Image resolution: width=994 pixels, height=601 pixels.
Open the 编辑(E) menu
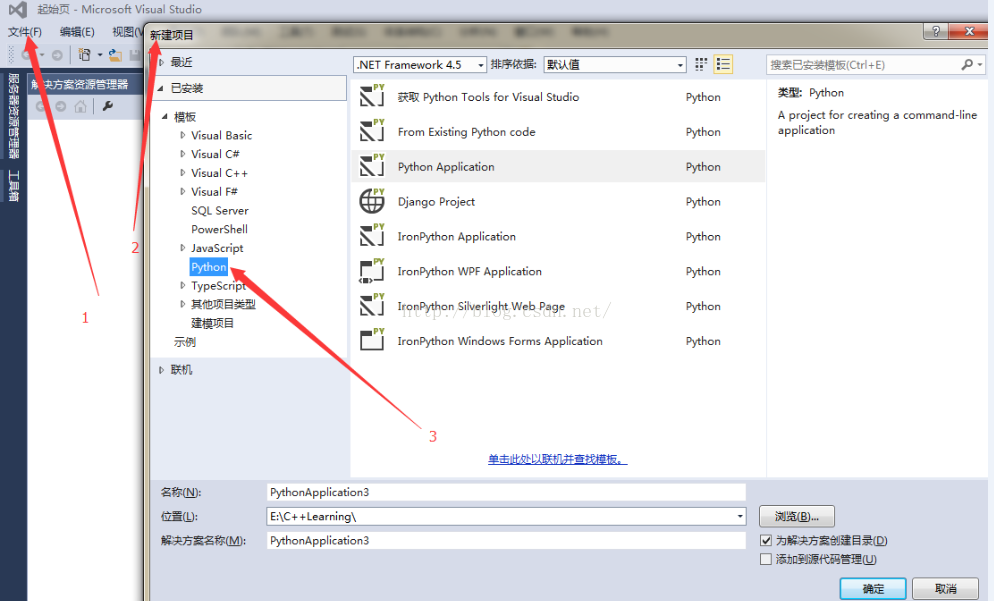pyautogui.click(x=77, y=32)
